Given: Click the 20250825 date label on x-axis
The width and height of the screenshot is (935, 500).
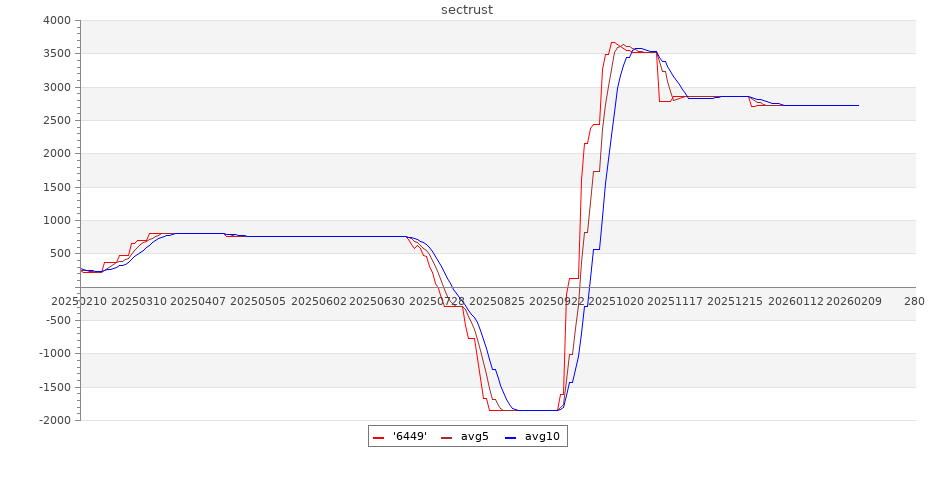Looking at the screenshot, I should [496, 301].
